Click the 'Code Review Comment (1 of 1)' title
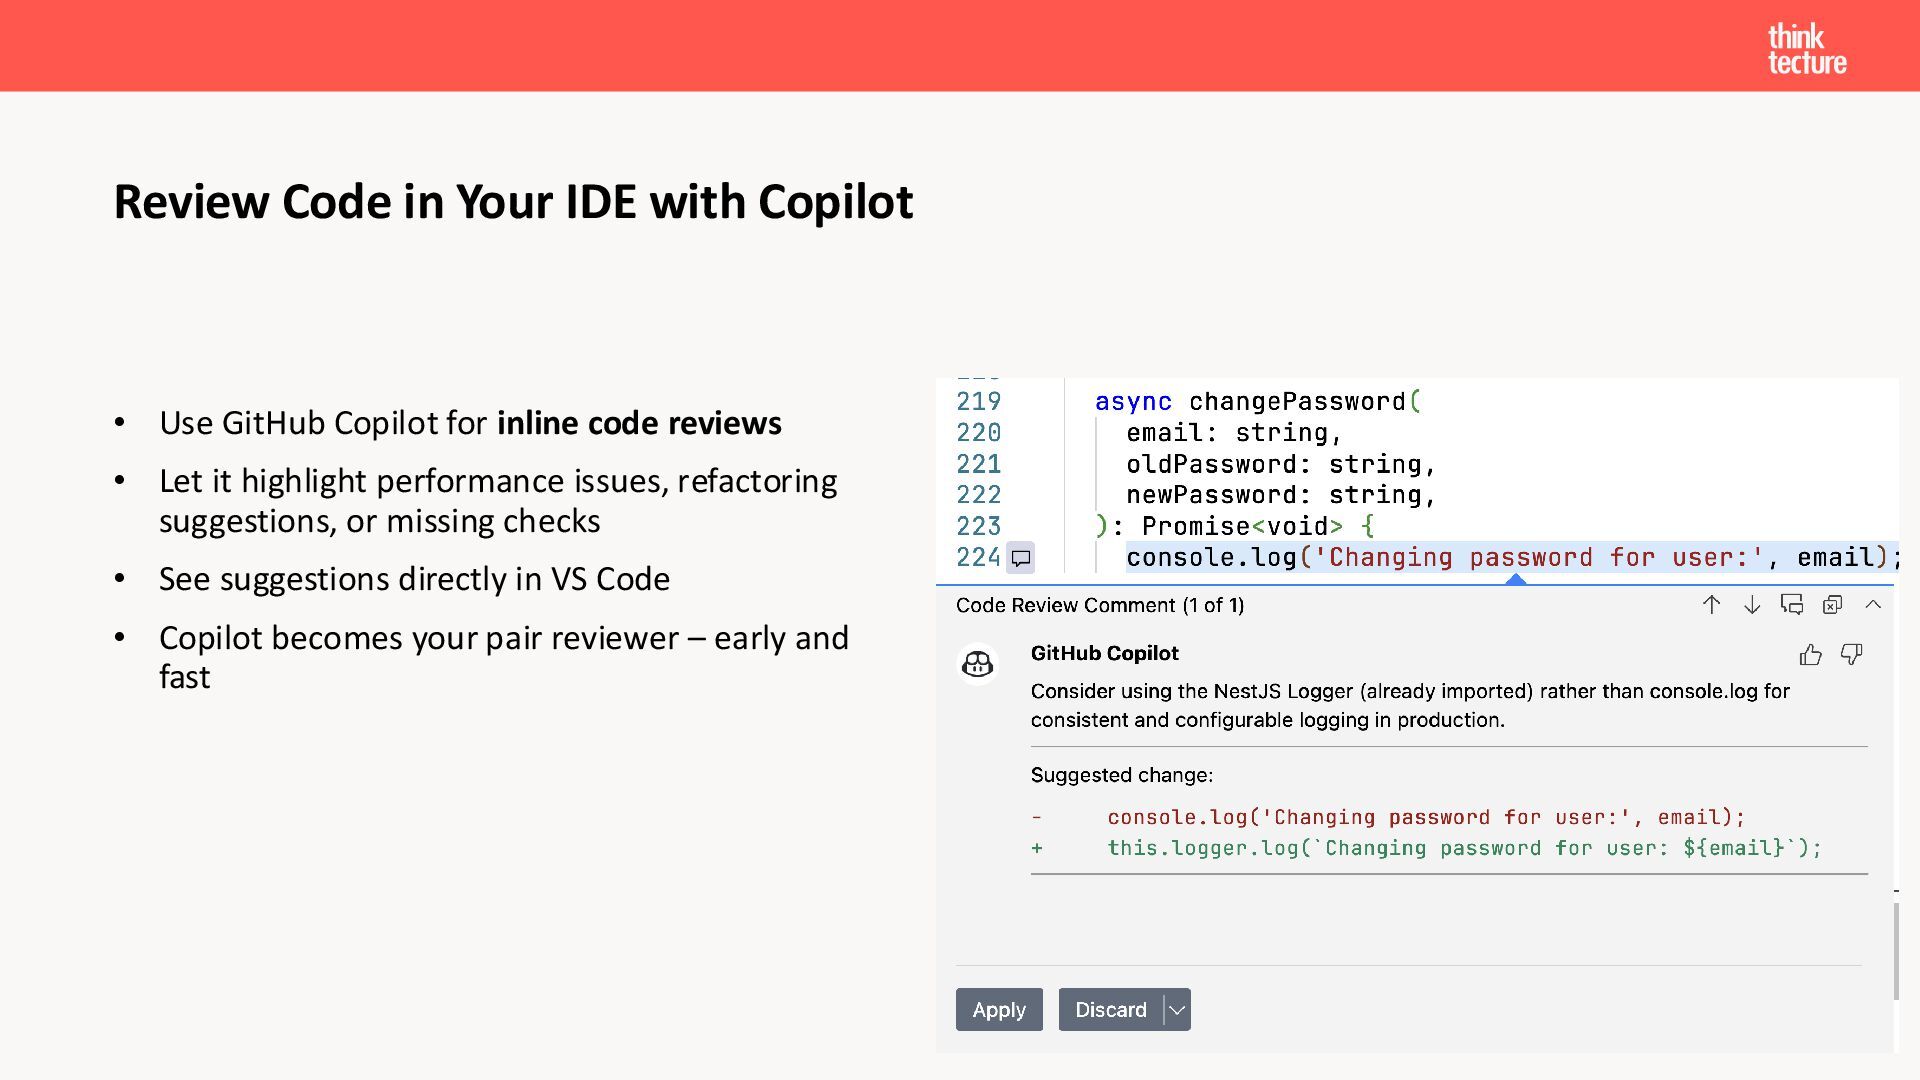The width and height of the screenshot is (1920, 1080). point(1099,605)
